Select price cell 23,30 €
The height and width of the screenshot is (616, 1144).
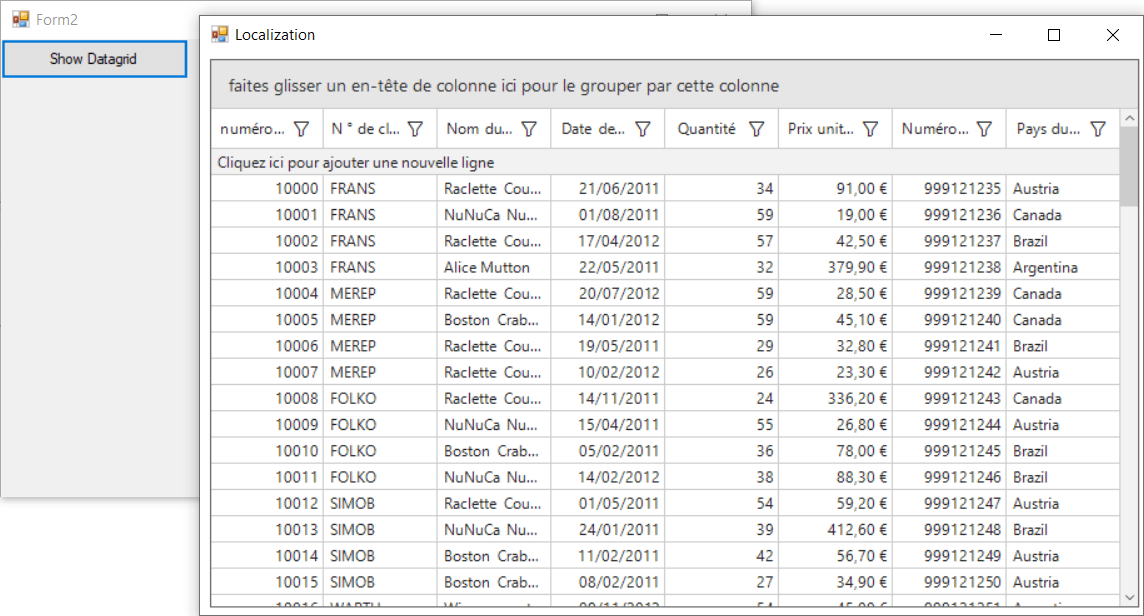tap(835, 372)
